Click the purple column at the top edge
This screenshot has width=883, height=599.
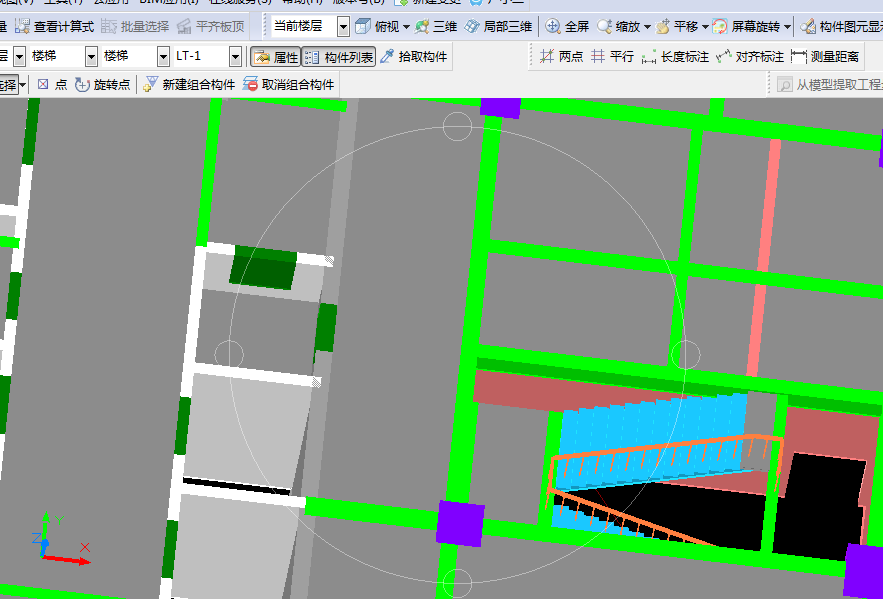coord(501,108)
